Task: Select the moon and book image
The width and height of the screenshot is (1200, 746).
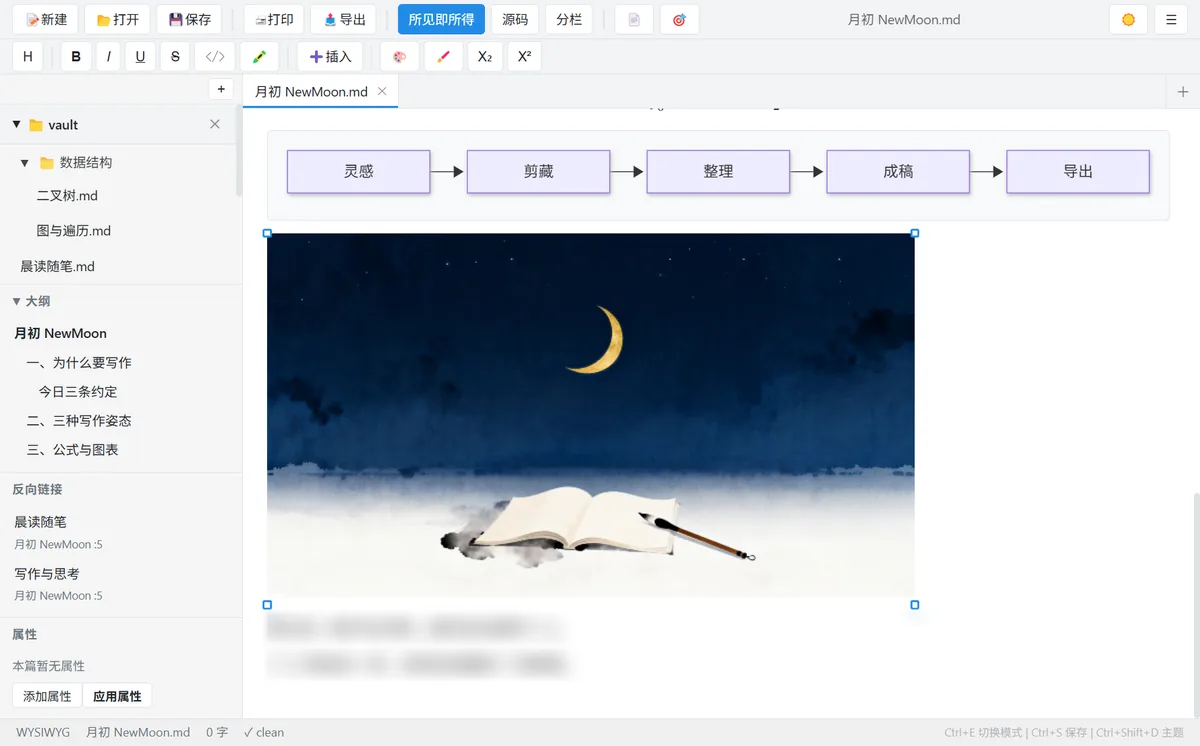Action: 591,416
